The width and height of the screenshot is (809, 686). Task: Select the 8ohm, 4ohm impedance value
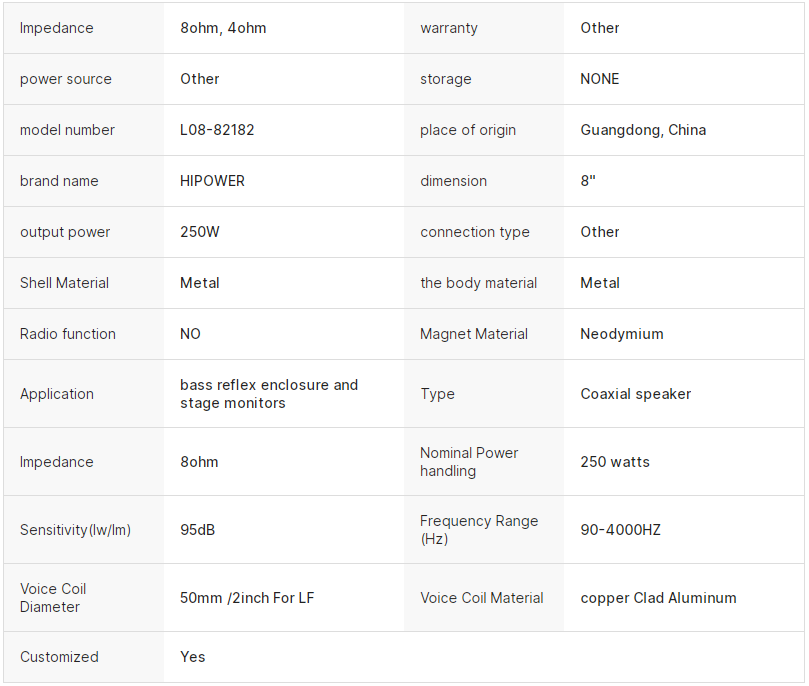coord(223,28)
